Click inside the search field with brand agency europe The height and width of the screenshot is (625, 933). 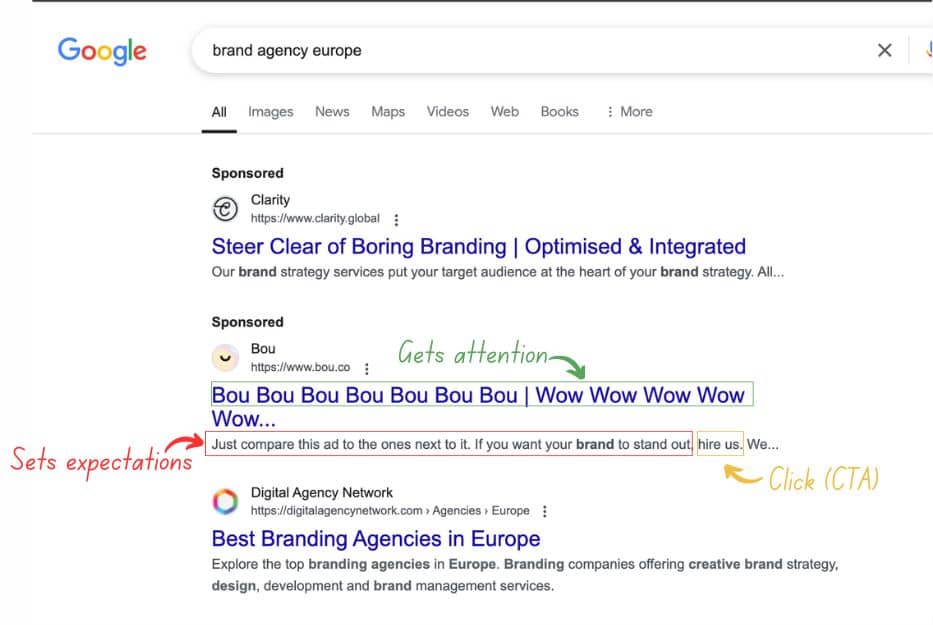(536, 51)
